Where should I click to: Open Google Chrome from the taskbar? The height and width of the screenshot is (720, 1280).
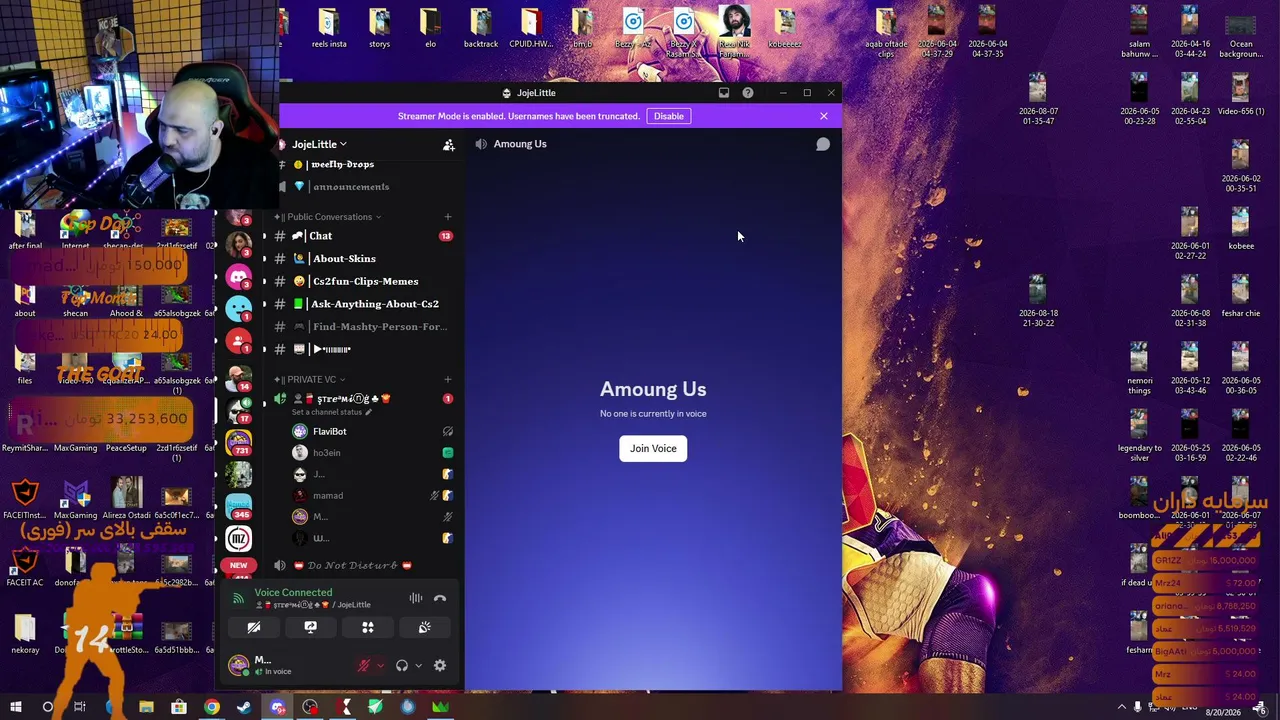click(211, 708)
